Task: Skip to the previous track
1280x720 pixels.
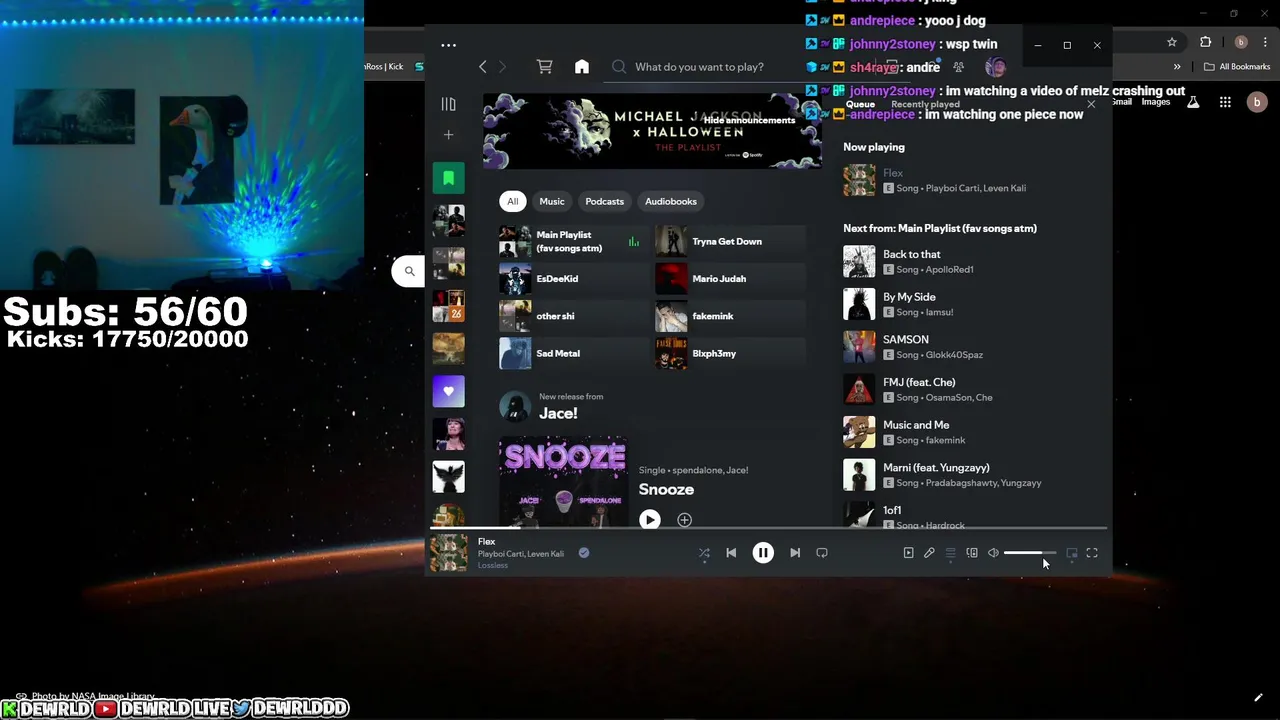Action: [x=731, y=553]
